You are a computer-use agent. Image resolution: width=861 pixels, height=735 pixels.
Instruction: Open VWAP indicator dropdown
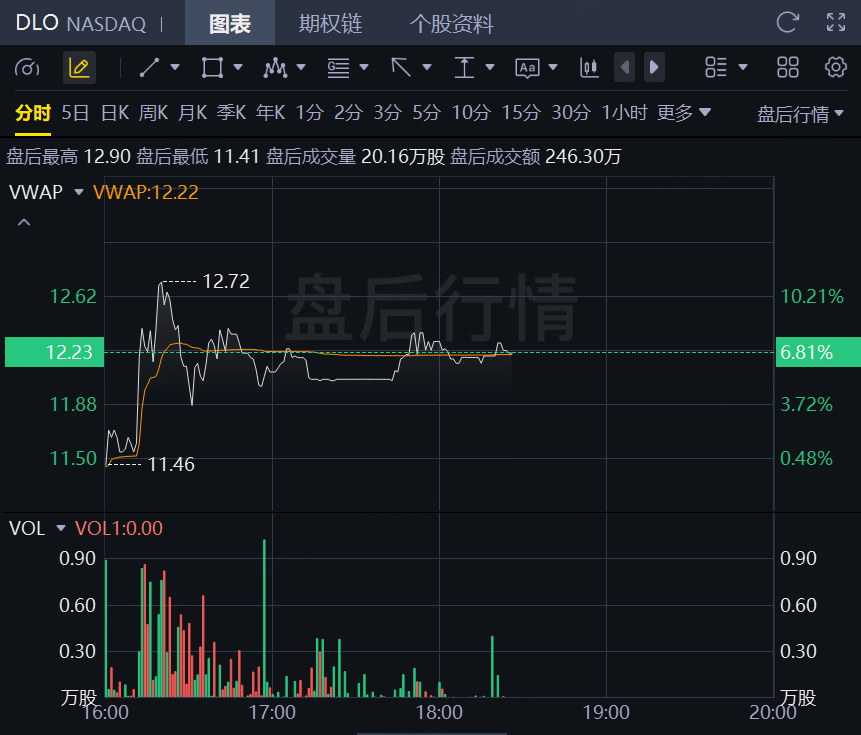(x=79, y=192)
